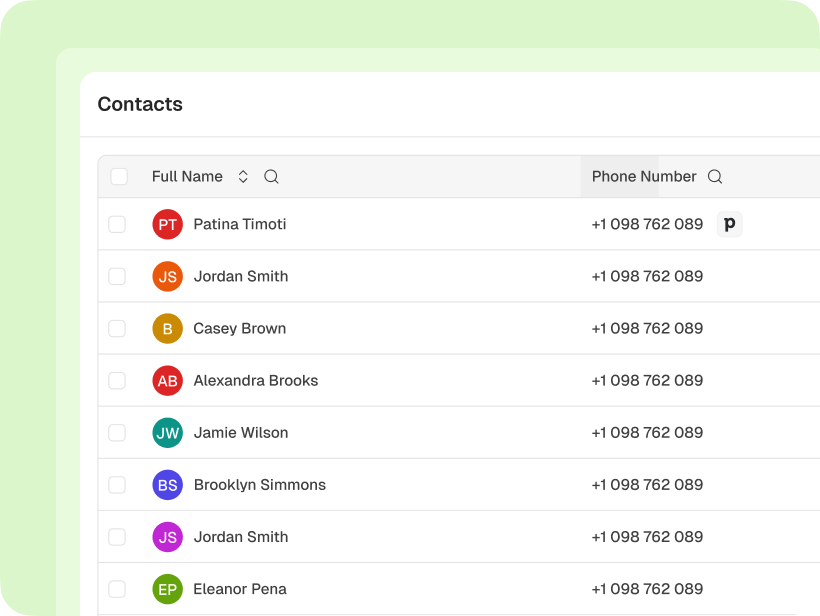Viewport: 820px width, 616px height.
Task: Open the Alexandra Brooks contact name
Action: 256,380
